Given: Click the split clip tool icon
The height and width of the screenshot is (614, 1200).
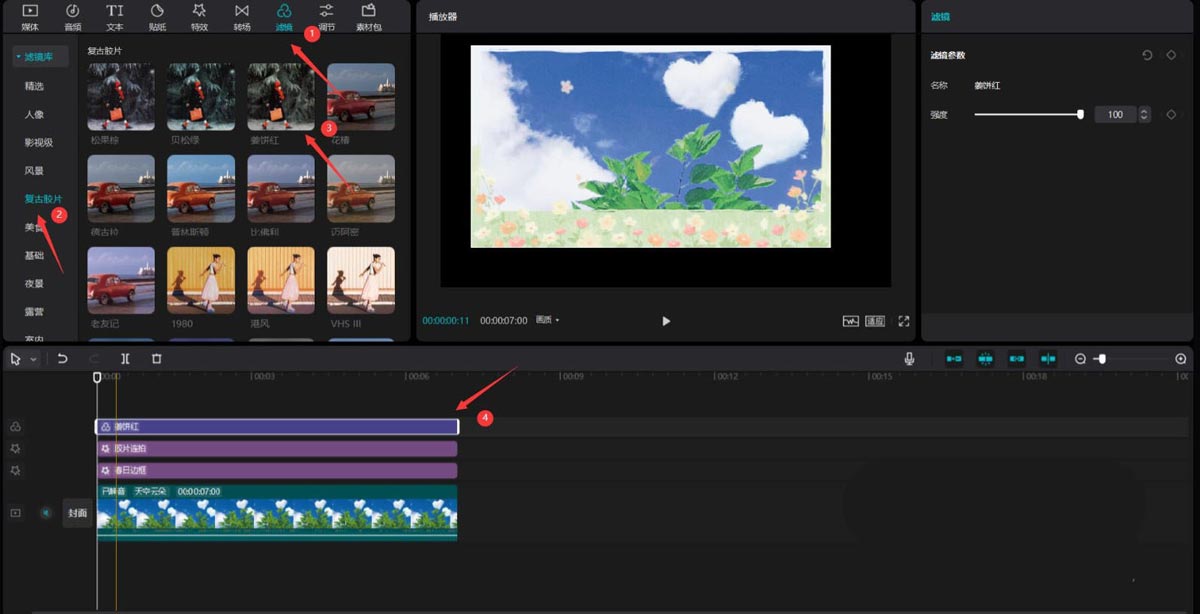Looking at the screenshot, I should (x=125, y=358).
